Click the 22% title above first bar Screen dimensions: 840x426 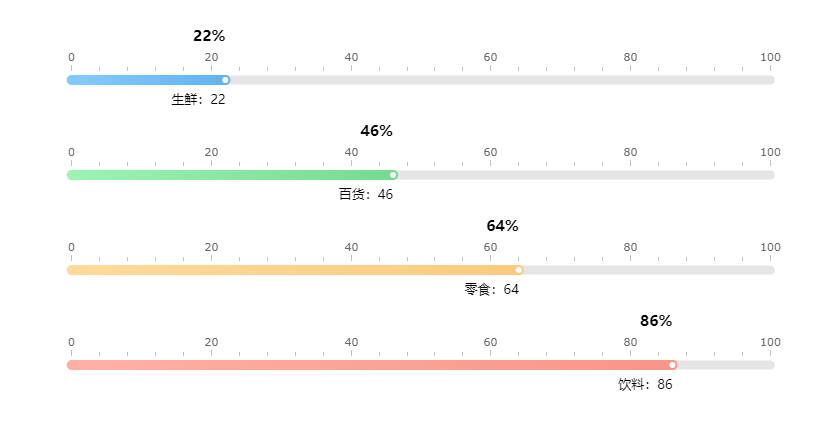click(x=209, y=36)
